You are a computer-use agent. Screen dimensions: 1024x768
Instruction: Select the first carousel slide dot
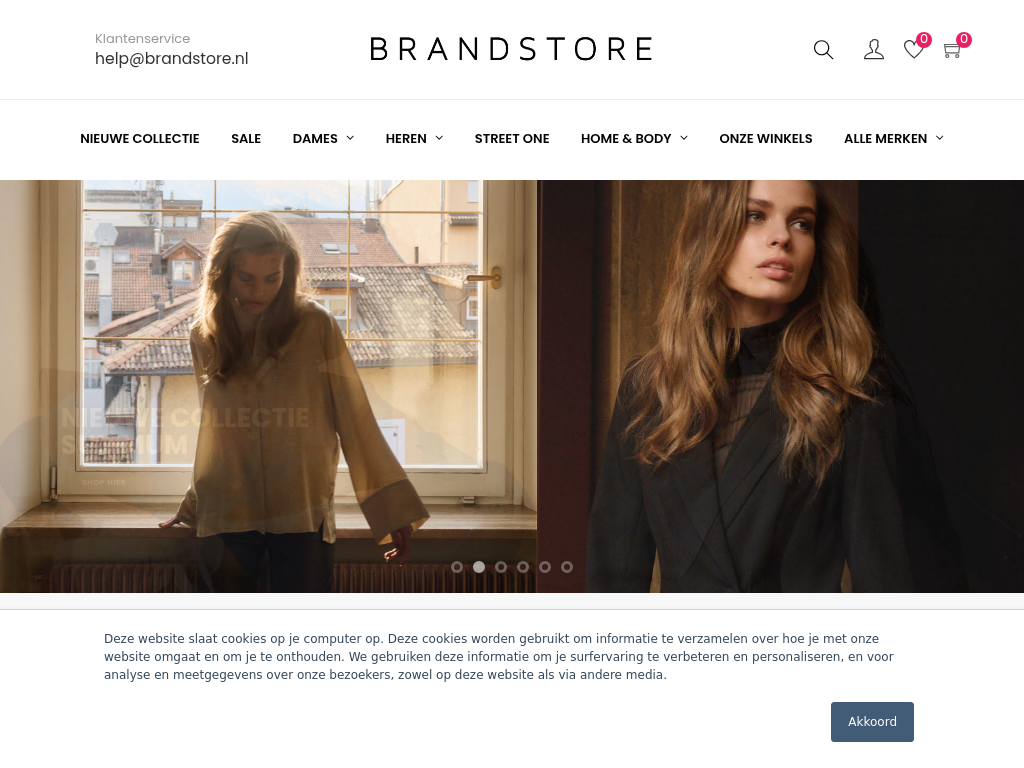pyautogui.click(x=457, y=567)
